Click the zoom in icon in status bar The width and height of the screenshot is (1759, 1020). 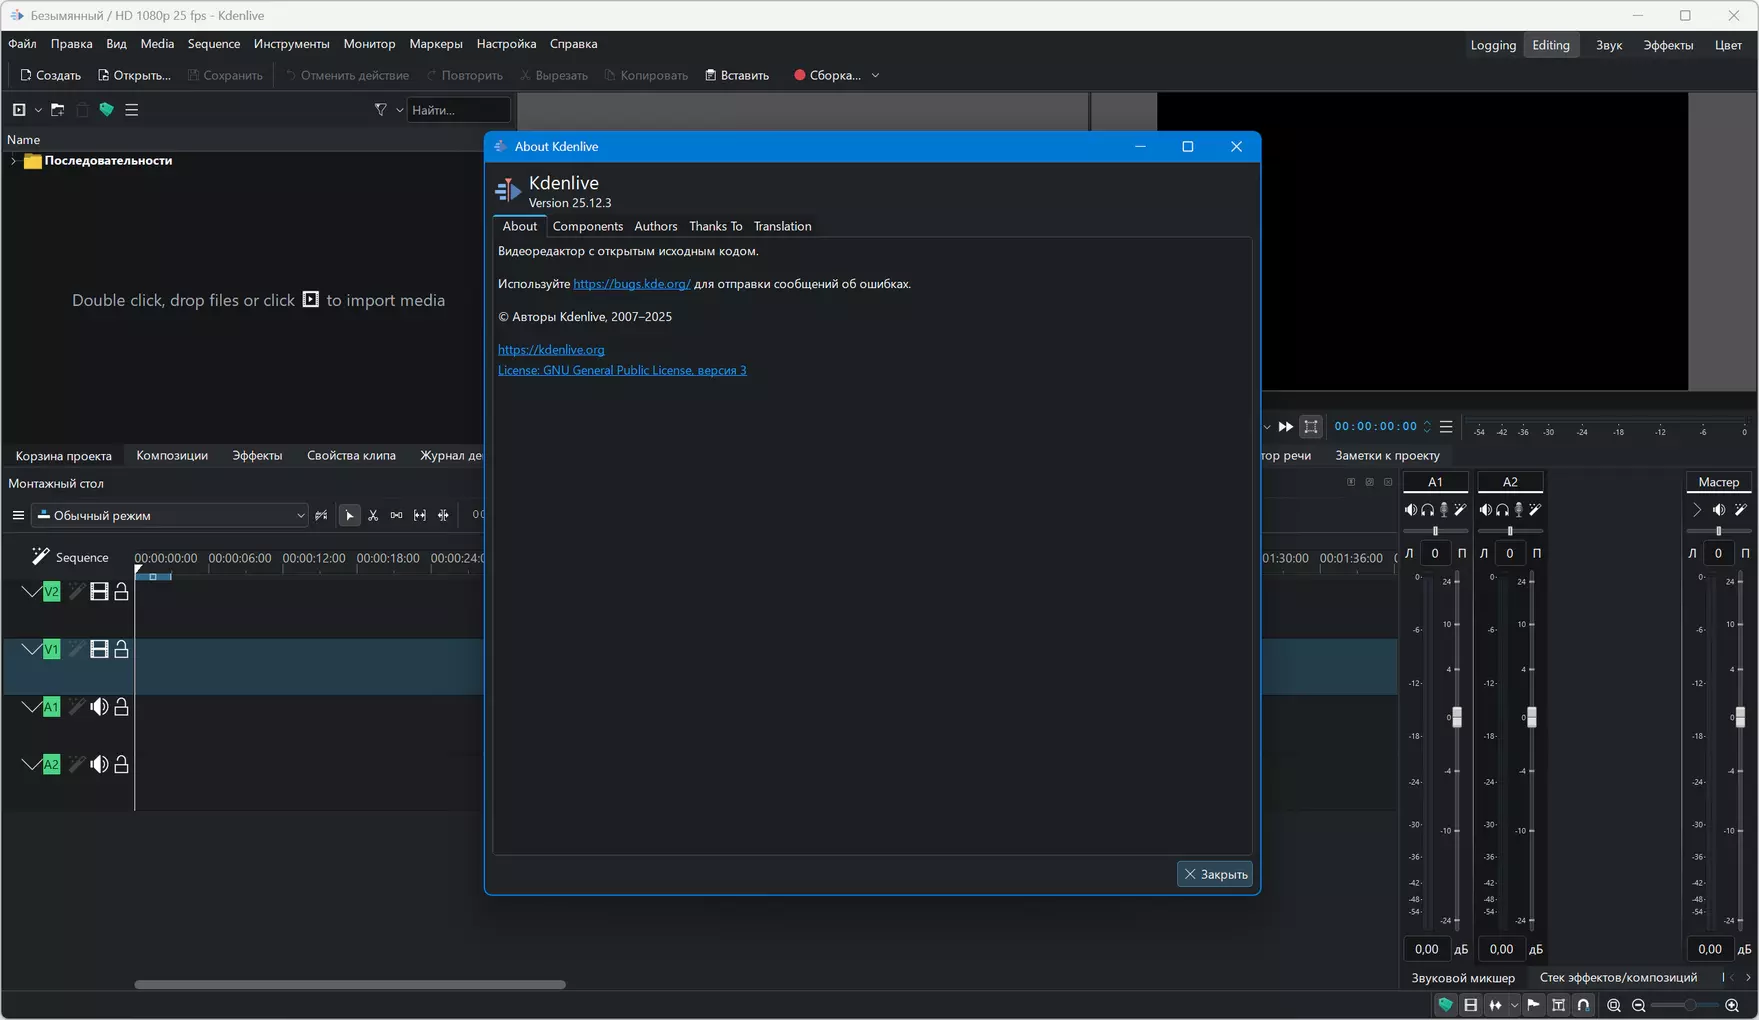(x=1732, y=1005)
